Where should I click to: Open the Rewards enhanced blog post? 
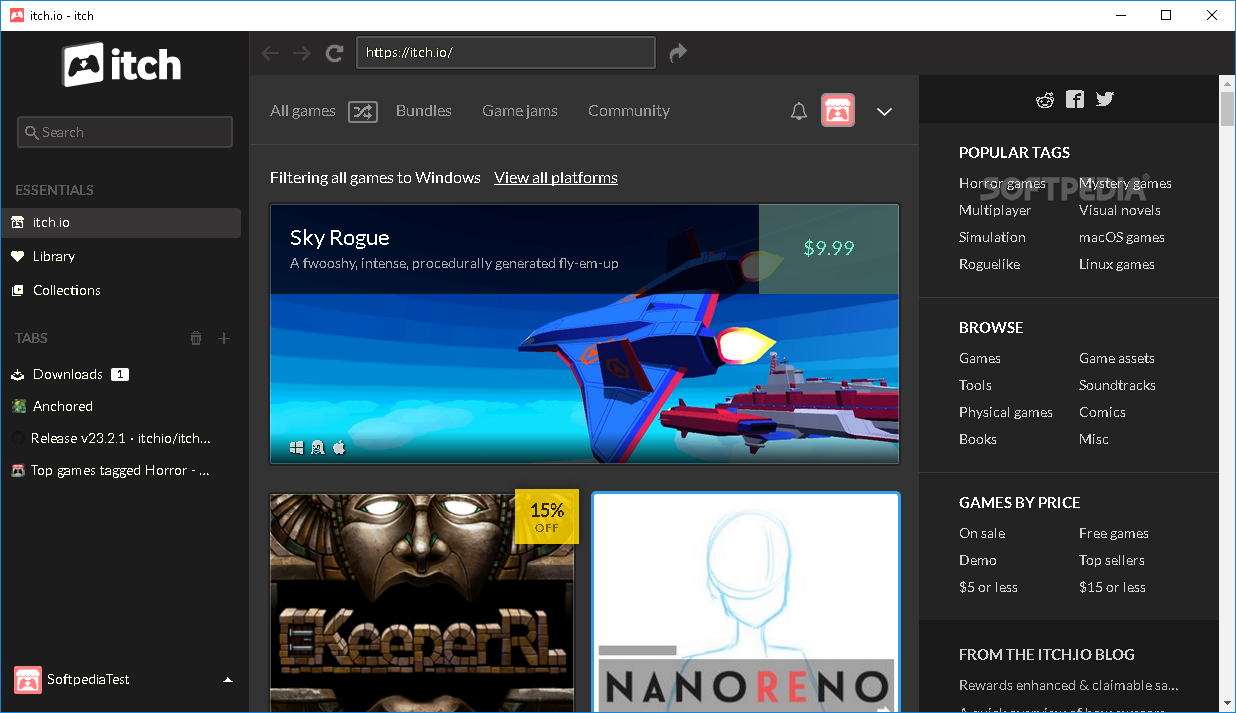(1069, 685)
